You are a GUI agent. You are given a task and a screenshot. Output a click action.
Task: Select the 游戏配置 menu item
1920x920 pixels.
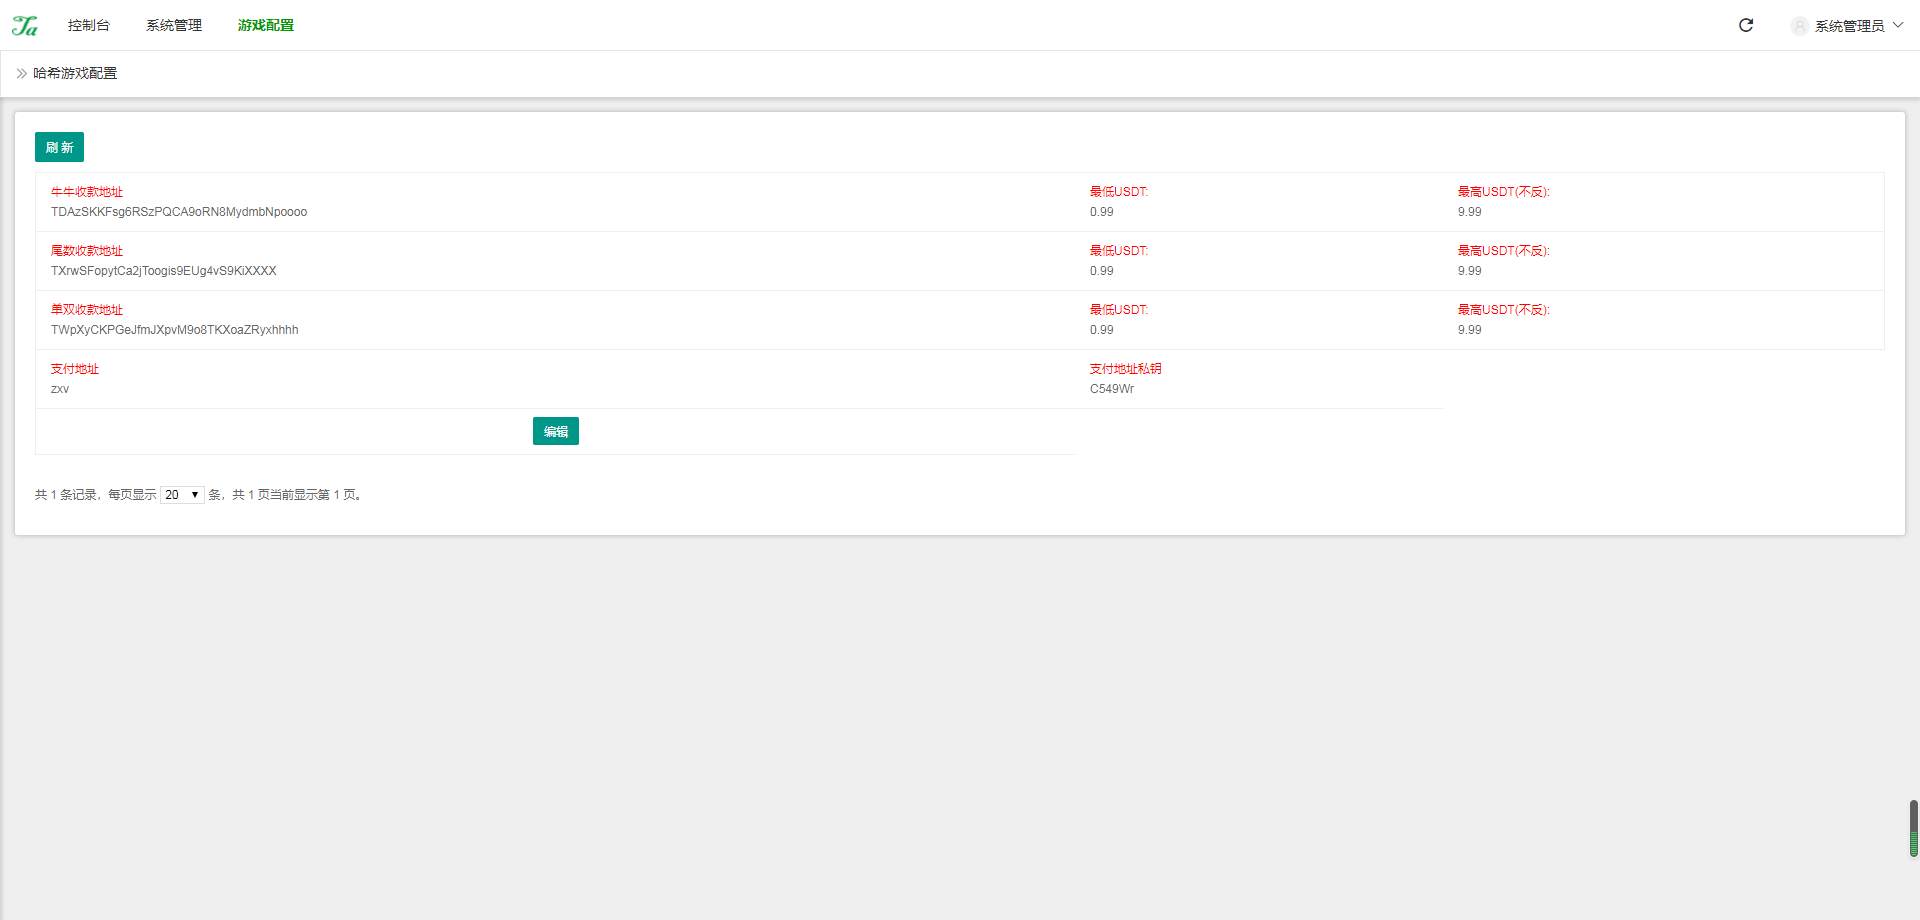click(266, 25)
